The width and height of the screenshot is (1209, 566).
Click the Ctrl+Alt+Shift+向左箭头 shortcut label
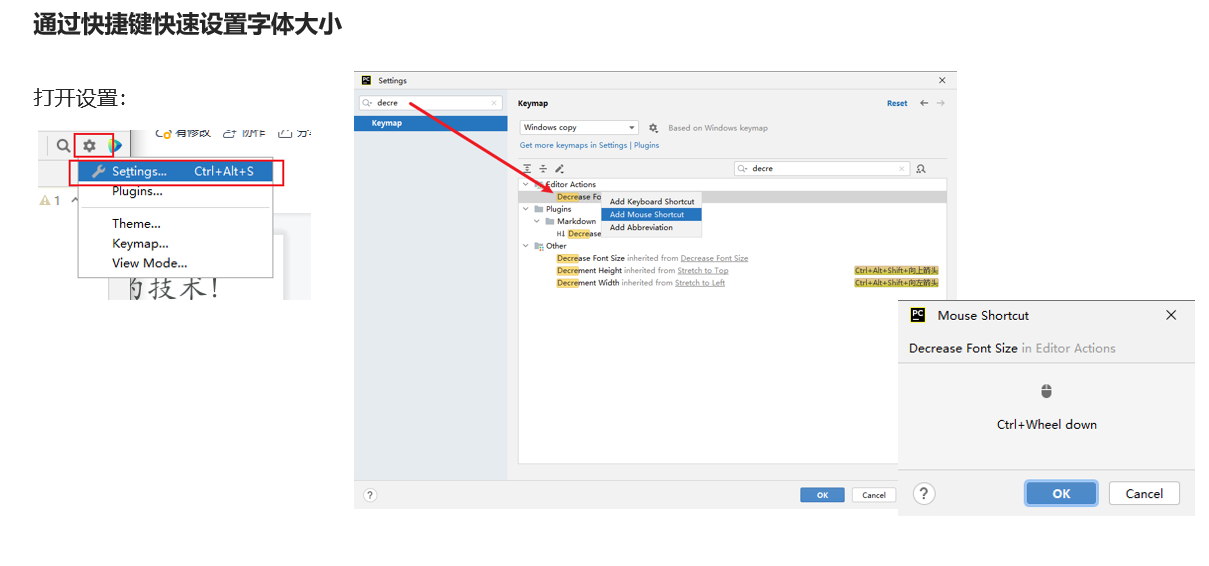896,283
